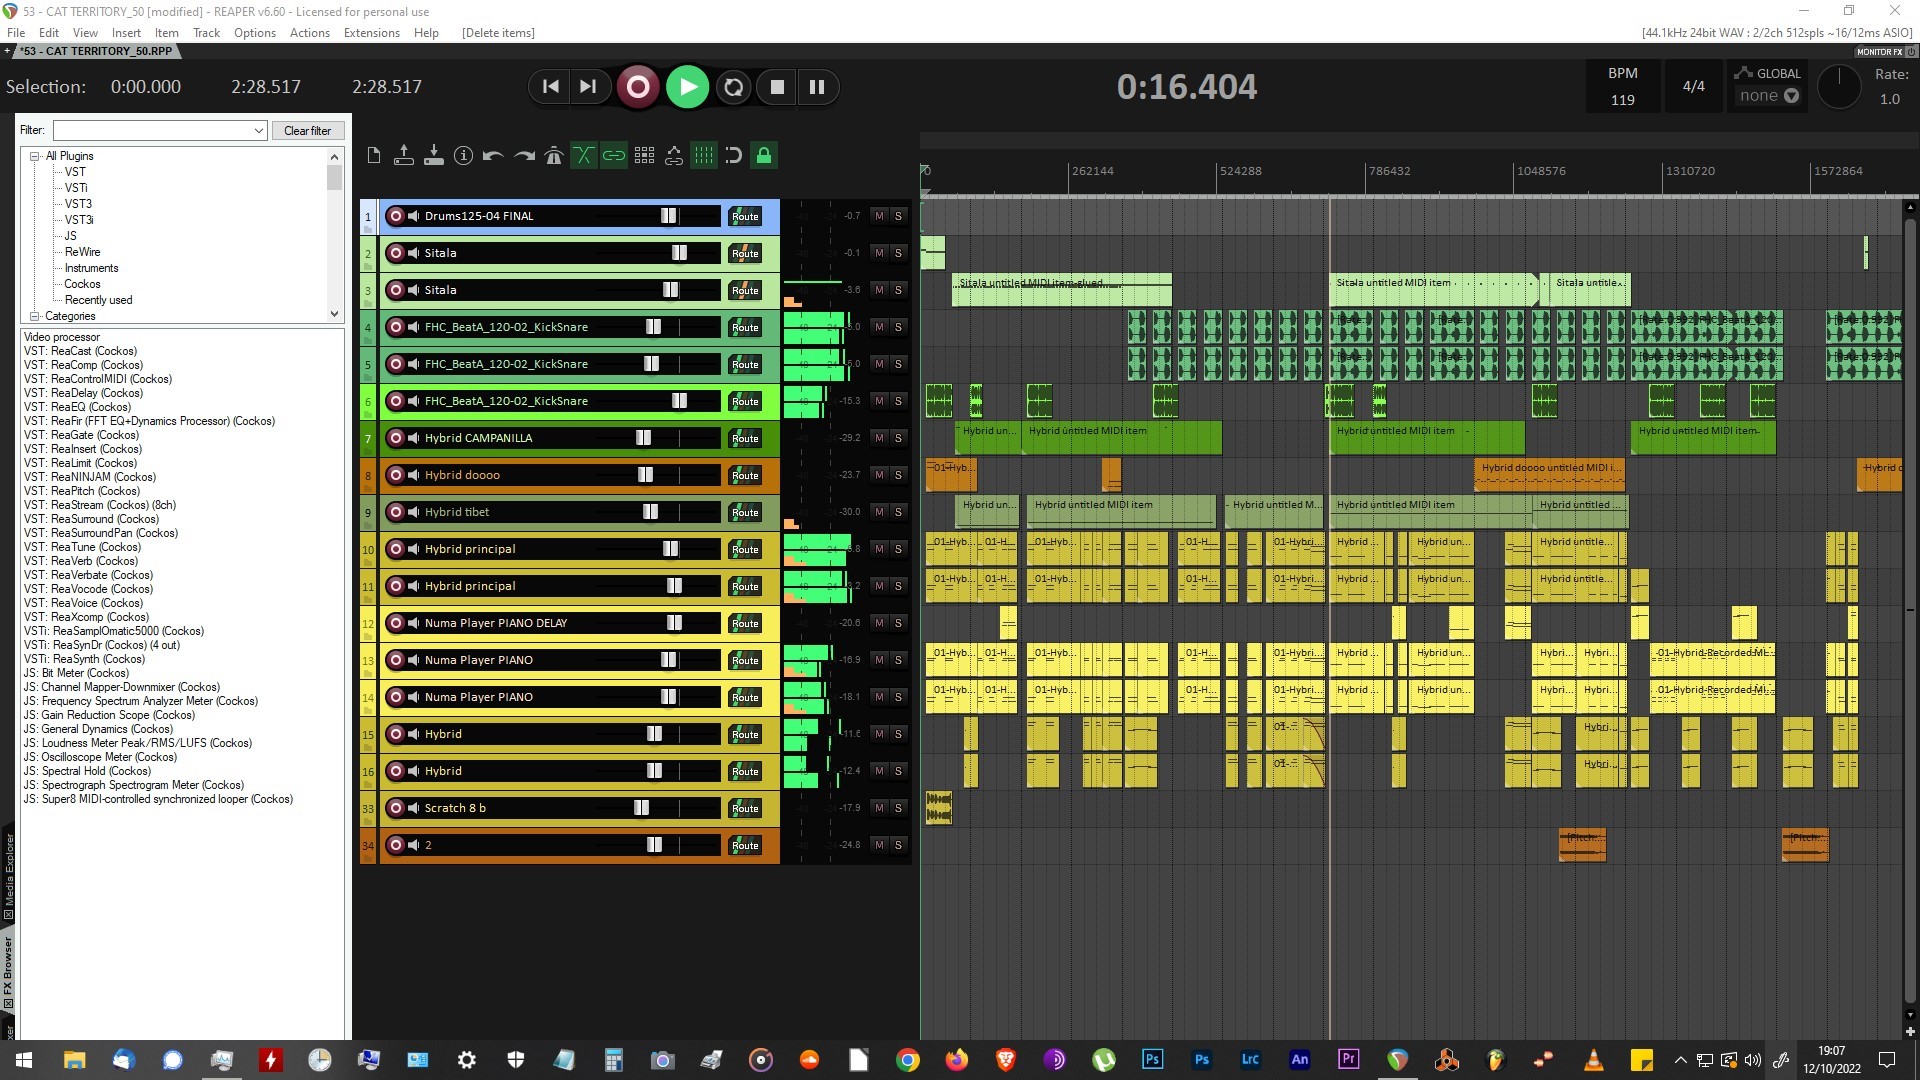Adjust volume fader of Numa Player PIANO DELAY

[x=674, y=623]
